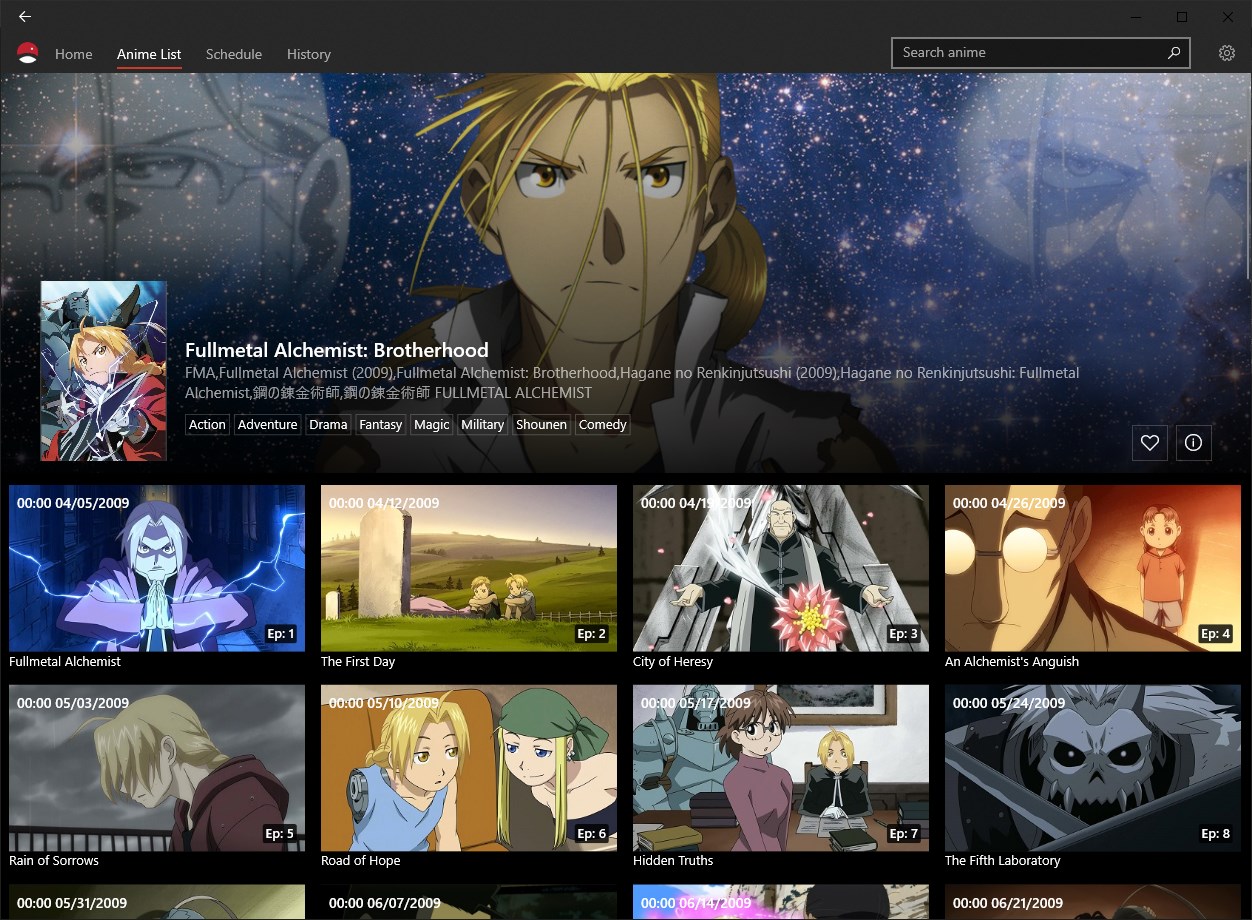Play episode 2 The First Day
Viewport: 1252px width, 920px height.
tap(469, 568)
